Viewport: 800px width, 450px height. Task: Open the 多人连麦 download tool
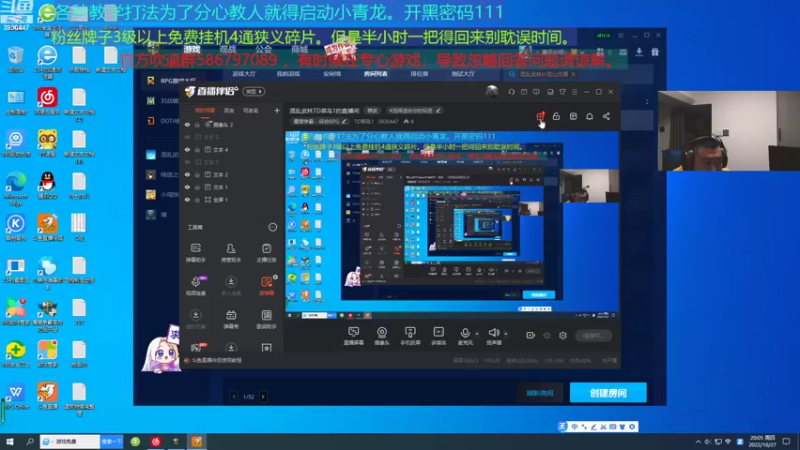231,286
